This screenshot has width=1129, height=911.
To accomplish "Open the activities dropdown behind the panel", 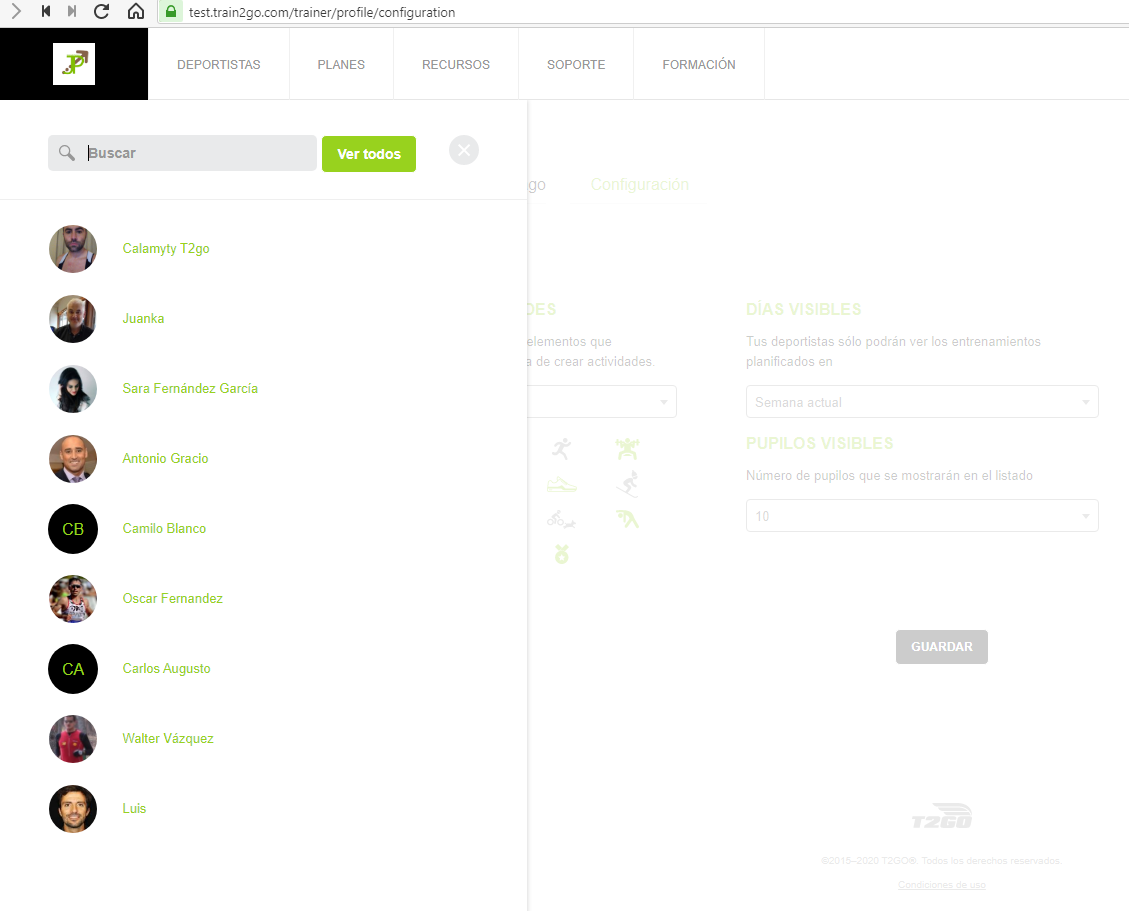I will pos(602,402).
